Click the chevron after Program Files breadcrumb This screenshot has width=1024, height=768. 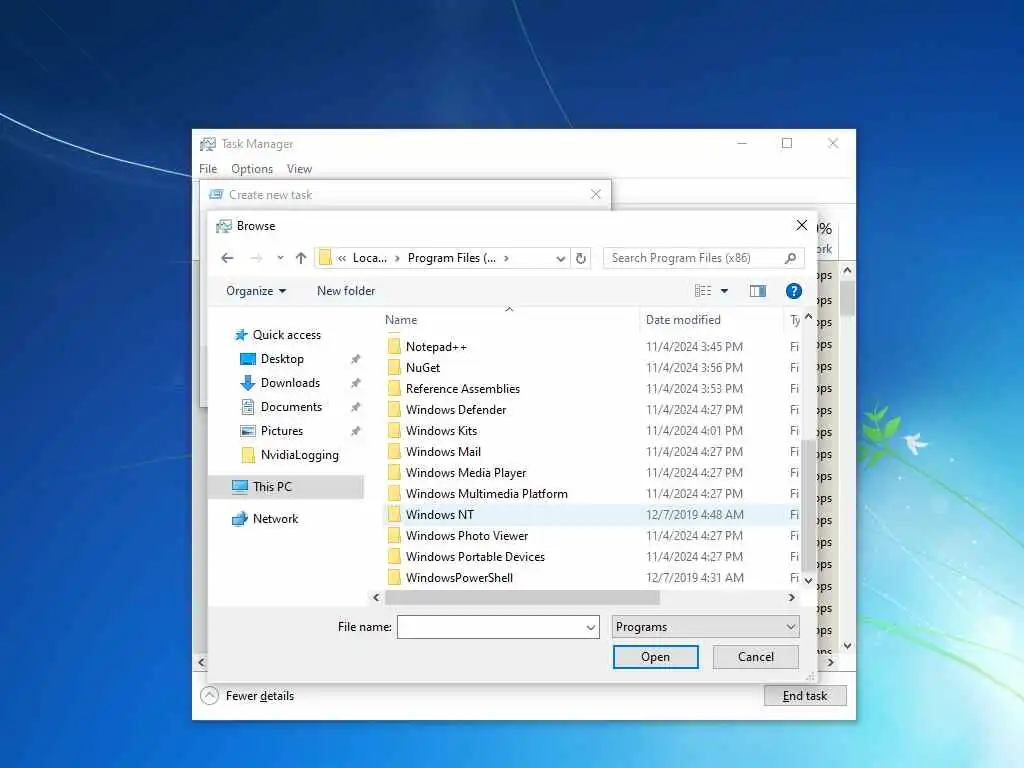pyautogui.click(x=506, y=258)
